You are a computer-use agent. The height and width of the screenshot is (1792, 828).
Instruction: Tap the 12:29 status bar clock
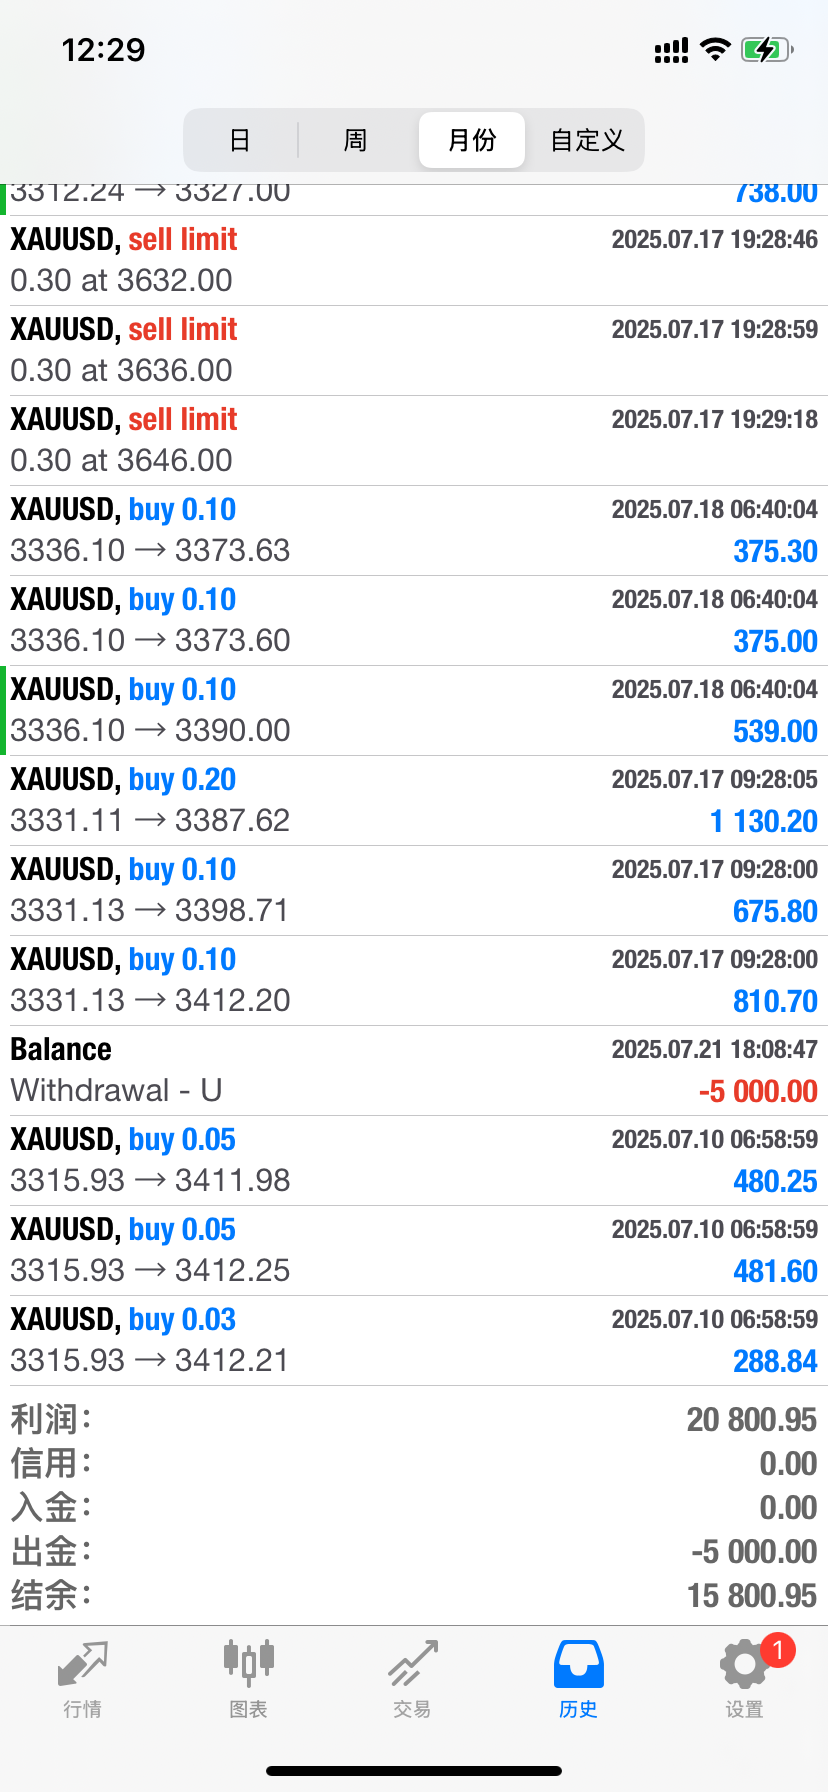pyautogui.click(x=103, y=50)
